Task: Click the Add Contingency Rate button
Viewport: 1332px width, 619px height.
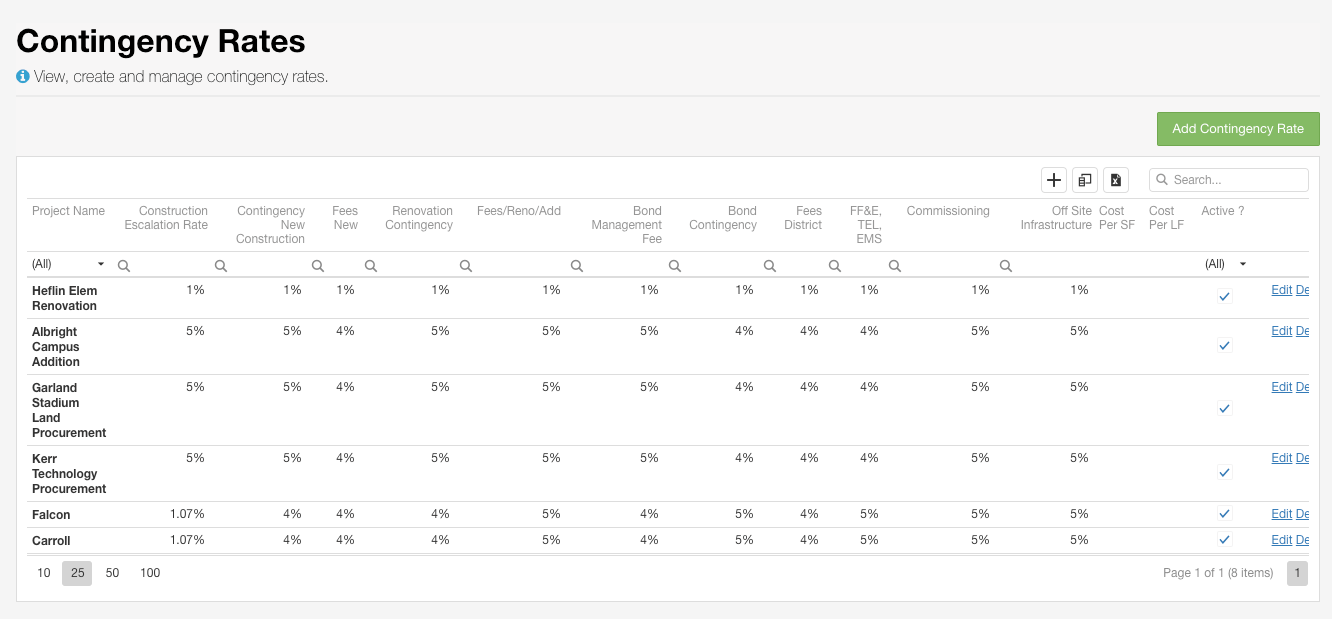Action: [1238, 128]
